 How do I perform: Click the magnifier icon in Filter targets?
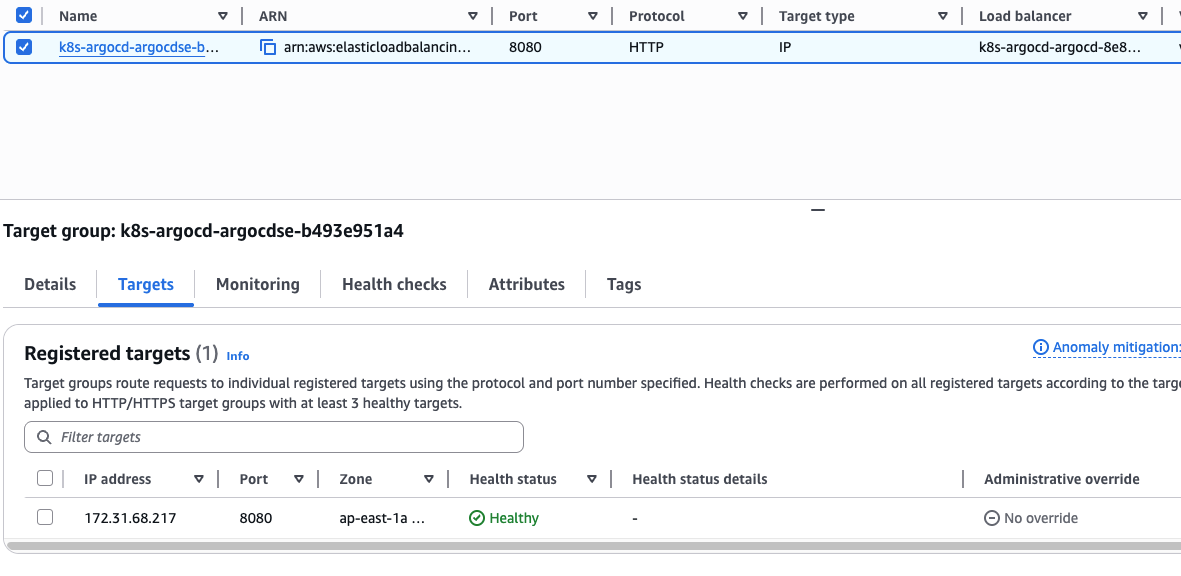click(x=44, y=437)
